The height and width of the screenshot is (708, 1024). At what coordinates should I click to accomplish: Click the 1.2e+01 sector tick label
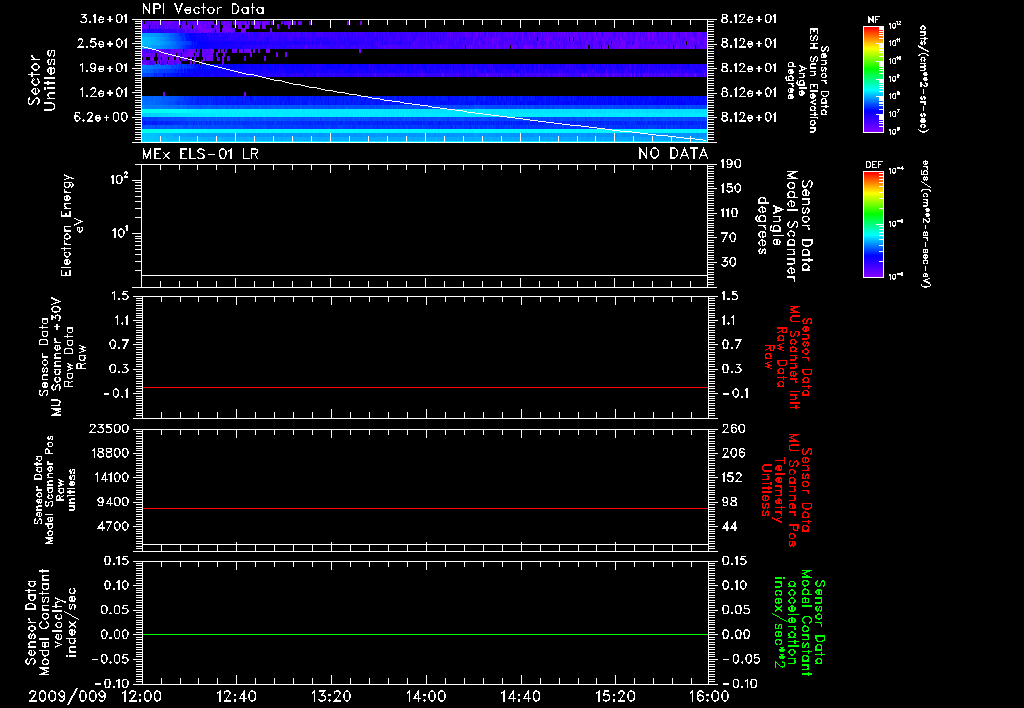[104, 93]
